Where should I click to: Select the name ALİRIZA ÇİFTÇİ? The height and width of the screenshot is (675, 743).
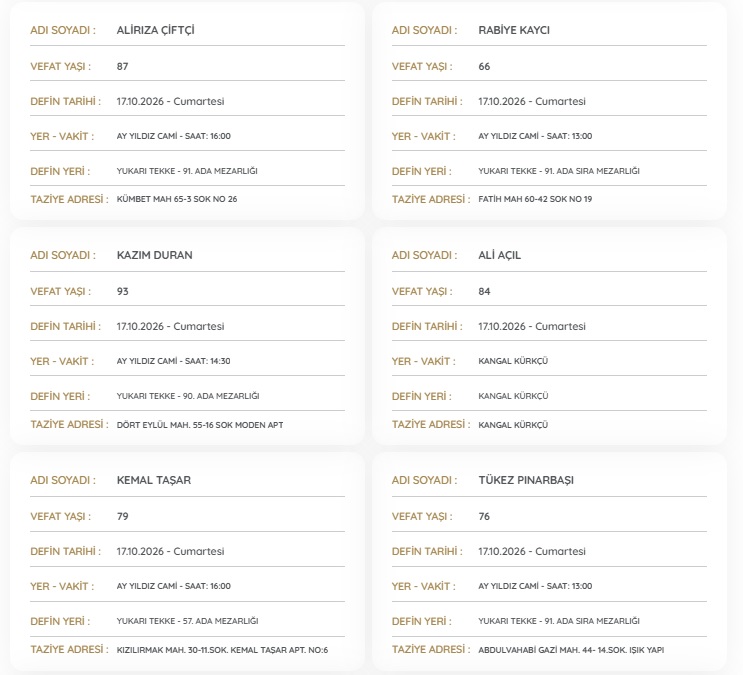(x=155, y=30)
